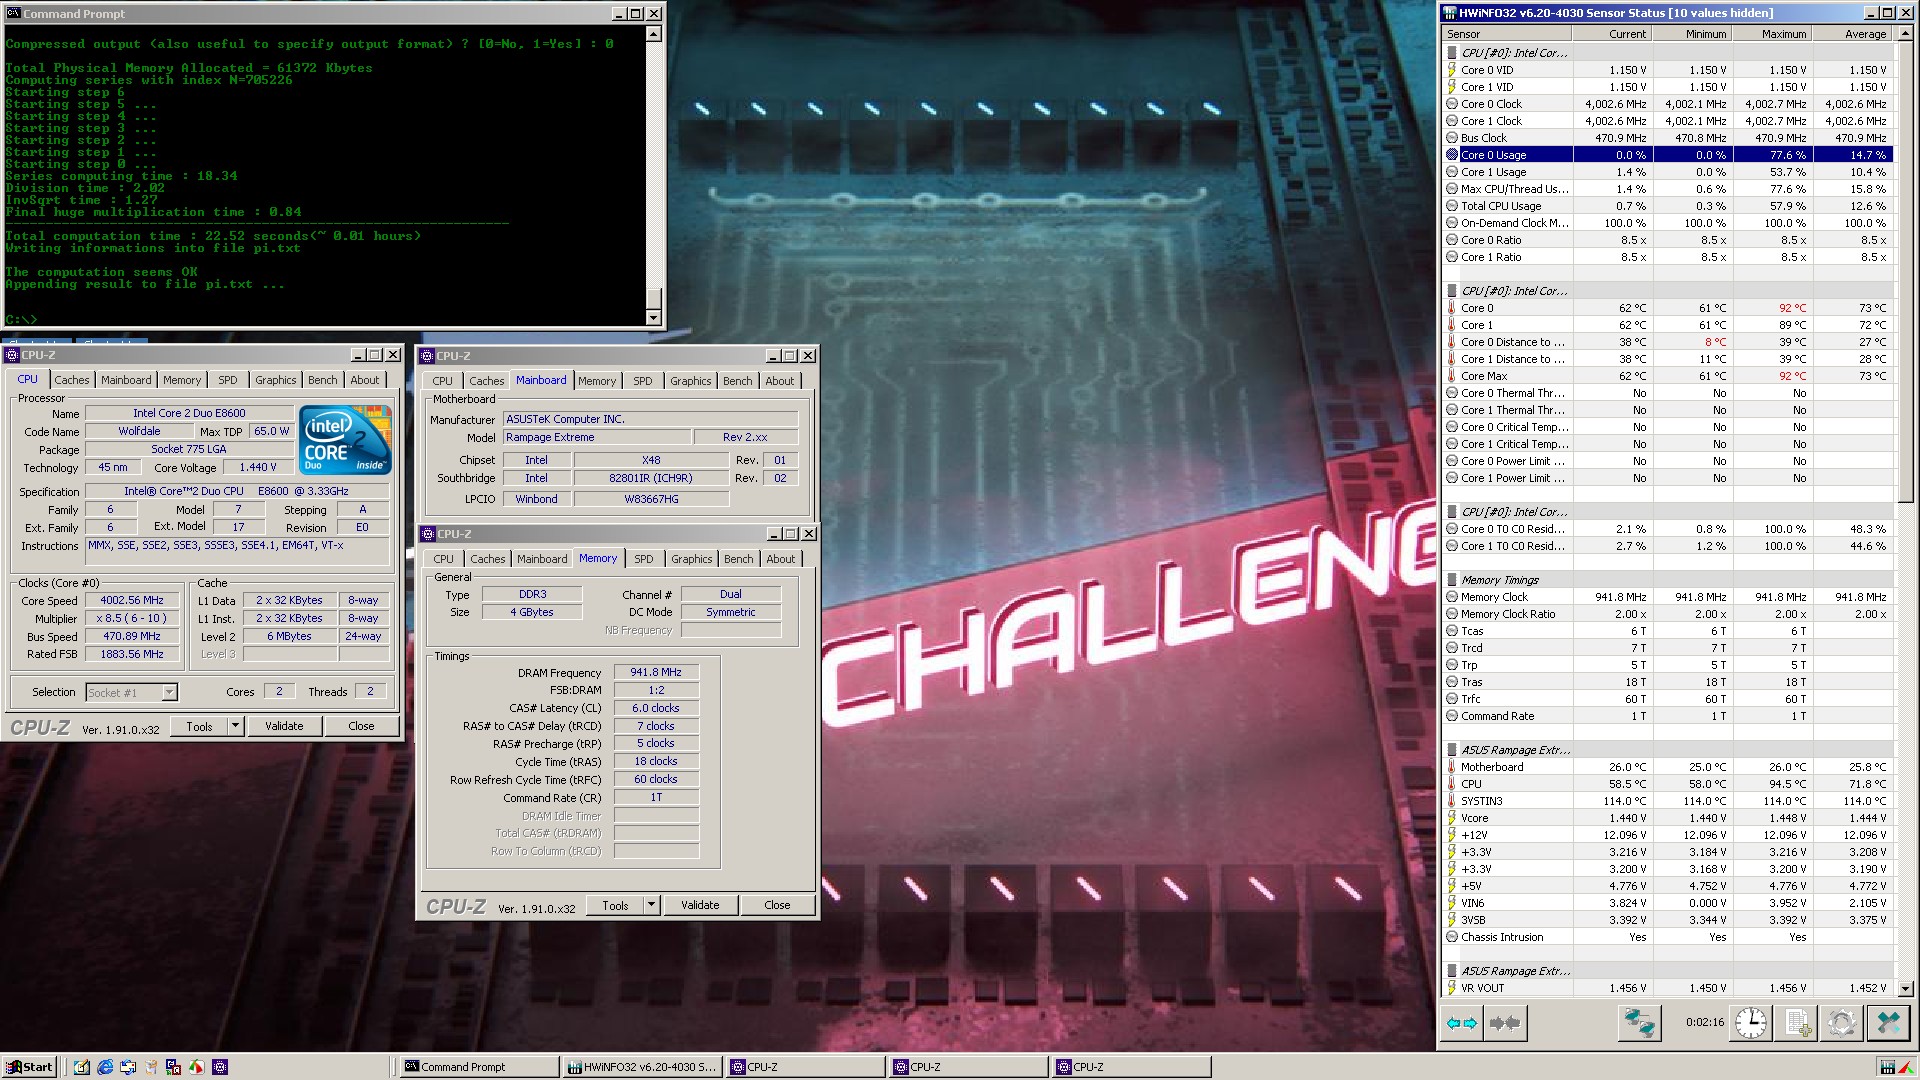Screen dimensions: 1920x1080
Task: Switch to HWiNFO32 taskbar button
Action: (642, 1067)
